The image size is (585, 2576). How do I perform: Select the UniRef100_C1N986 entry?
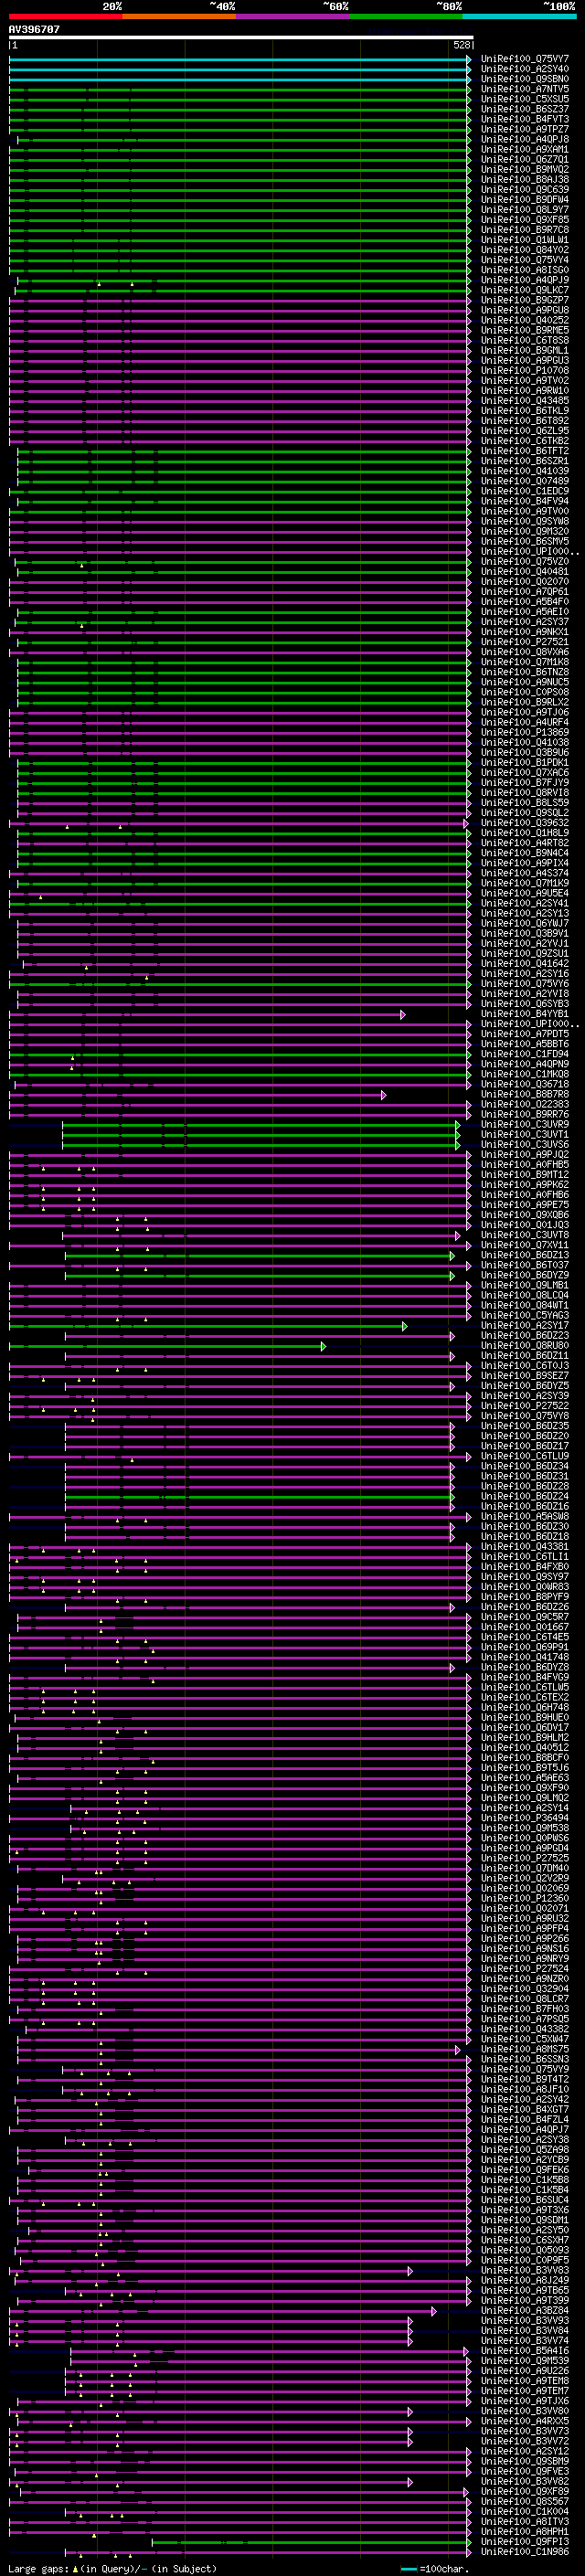pos(525,2551)
